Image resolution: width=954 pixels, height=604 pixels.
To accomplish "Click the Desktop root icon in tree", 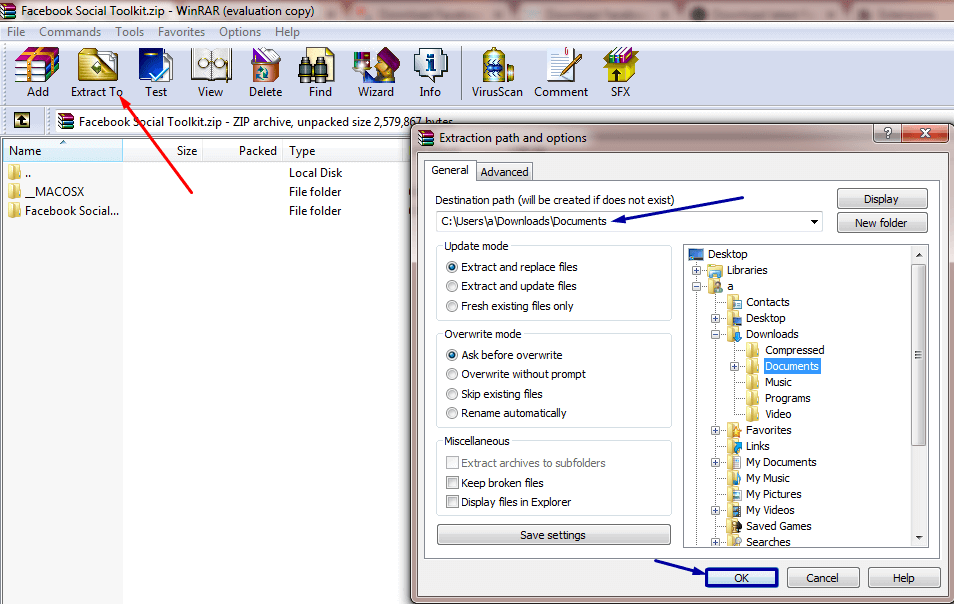I will (696, 254).
